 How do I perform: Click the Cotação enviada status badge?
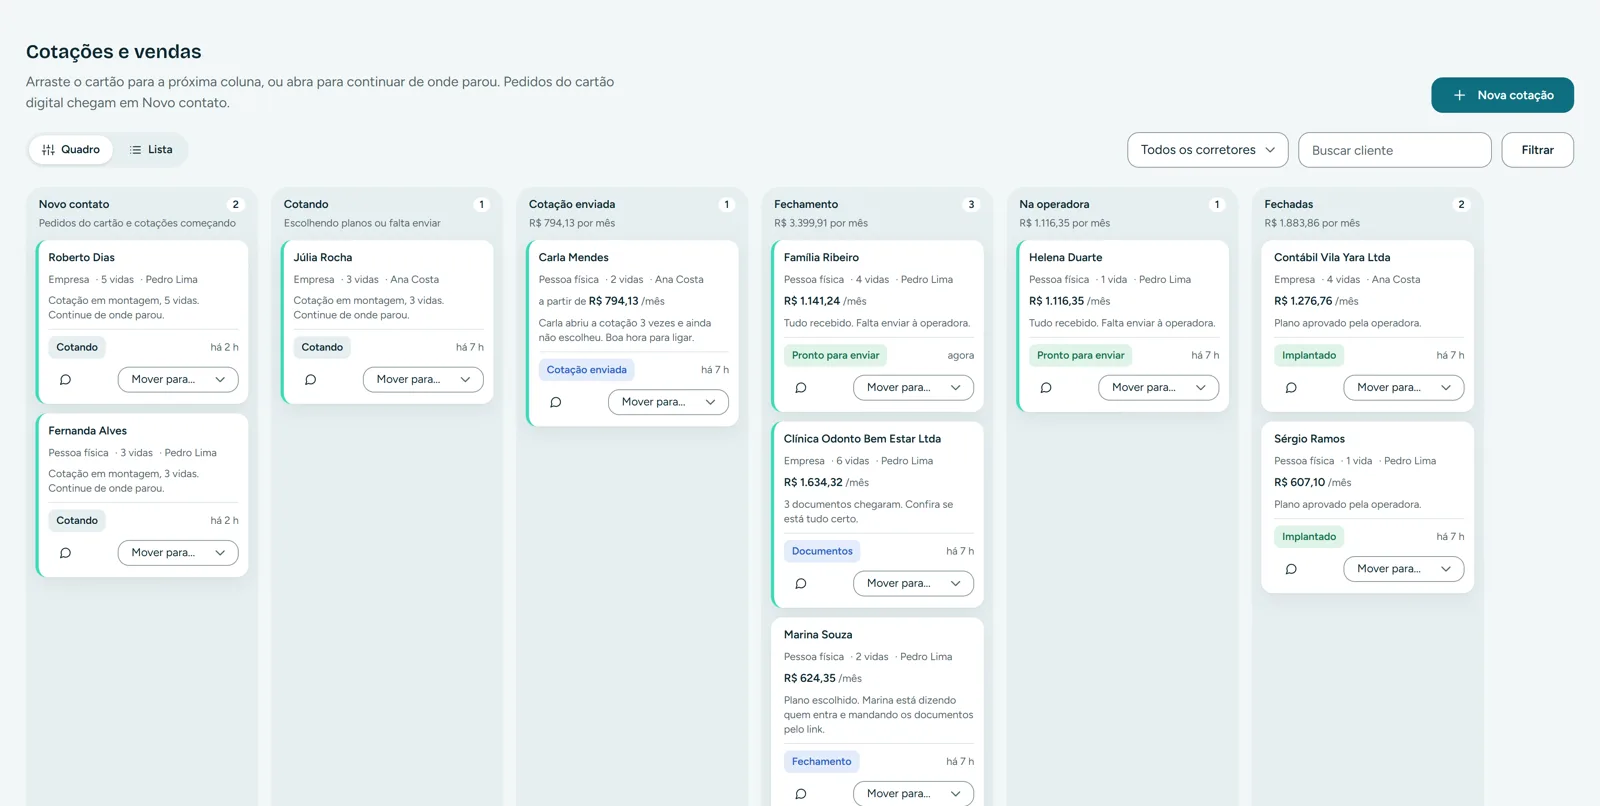[x=587, y=370]
